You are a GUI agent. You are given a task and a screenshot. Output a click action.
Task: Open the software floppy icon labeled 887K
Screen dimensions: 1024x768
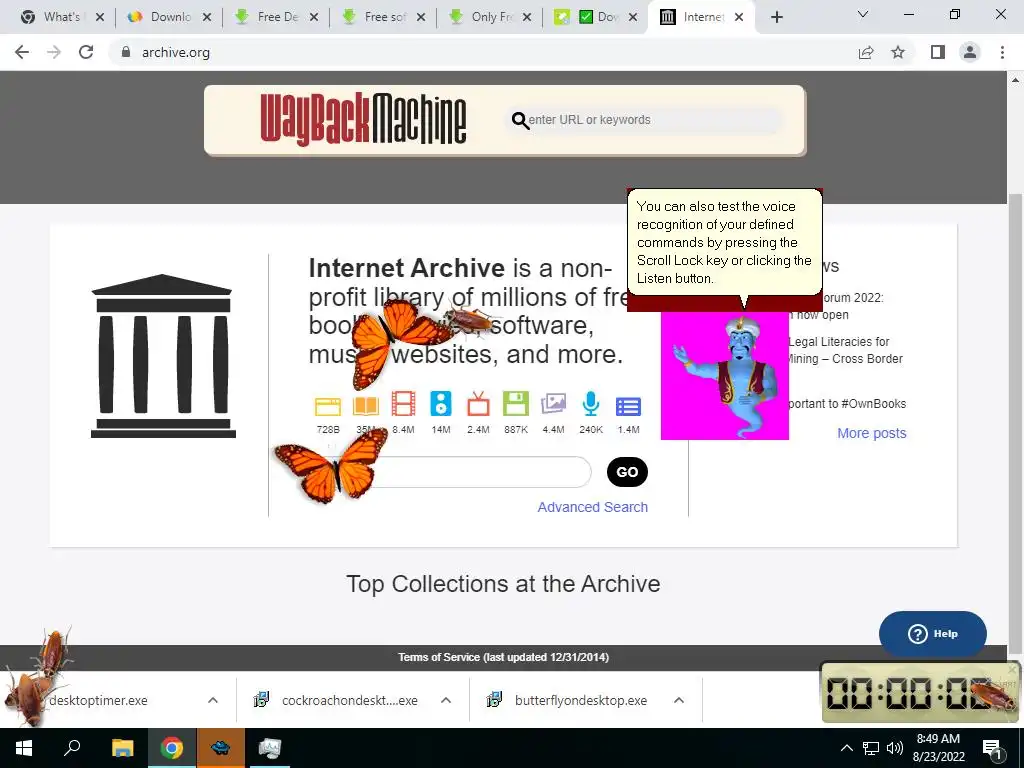516,404
